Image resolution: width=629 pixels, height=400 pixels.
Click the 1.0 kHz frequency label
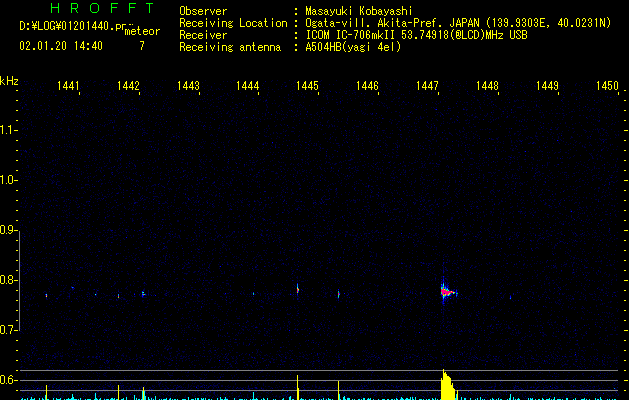(x=8, y=180)
